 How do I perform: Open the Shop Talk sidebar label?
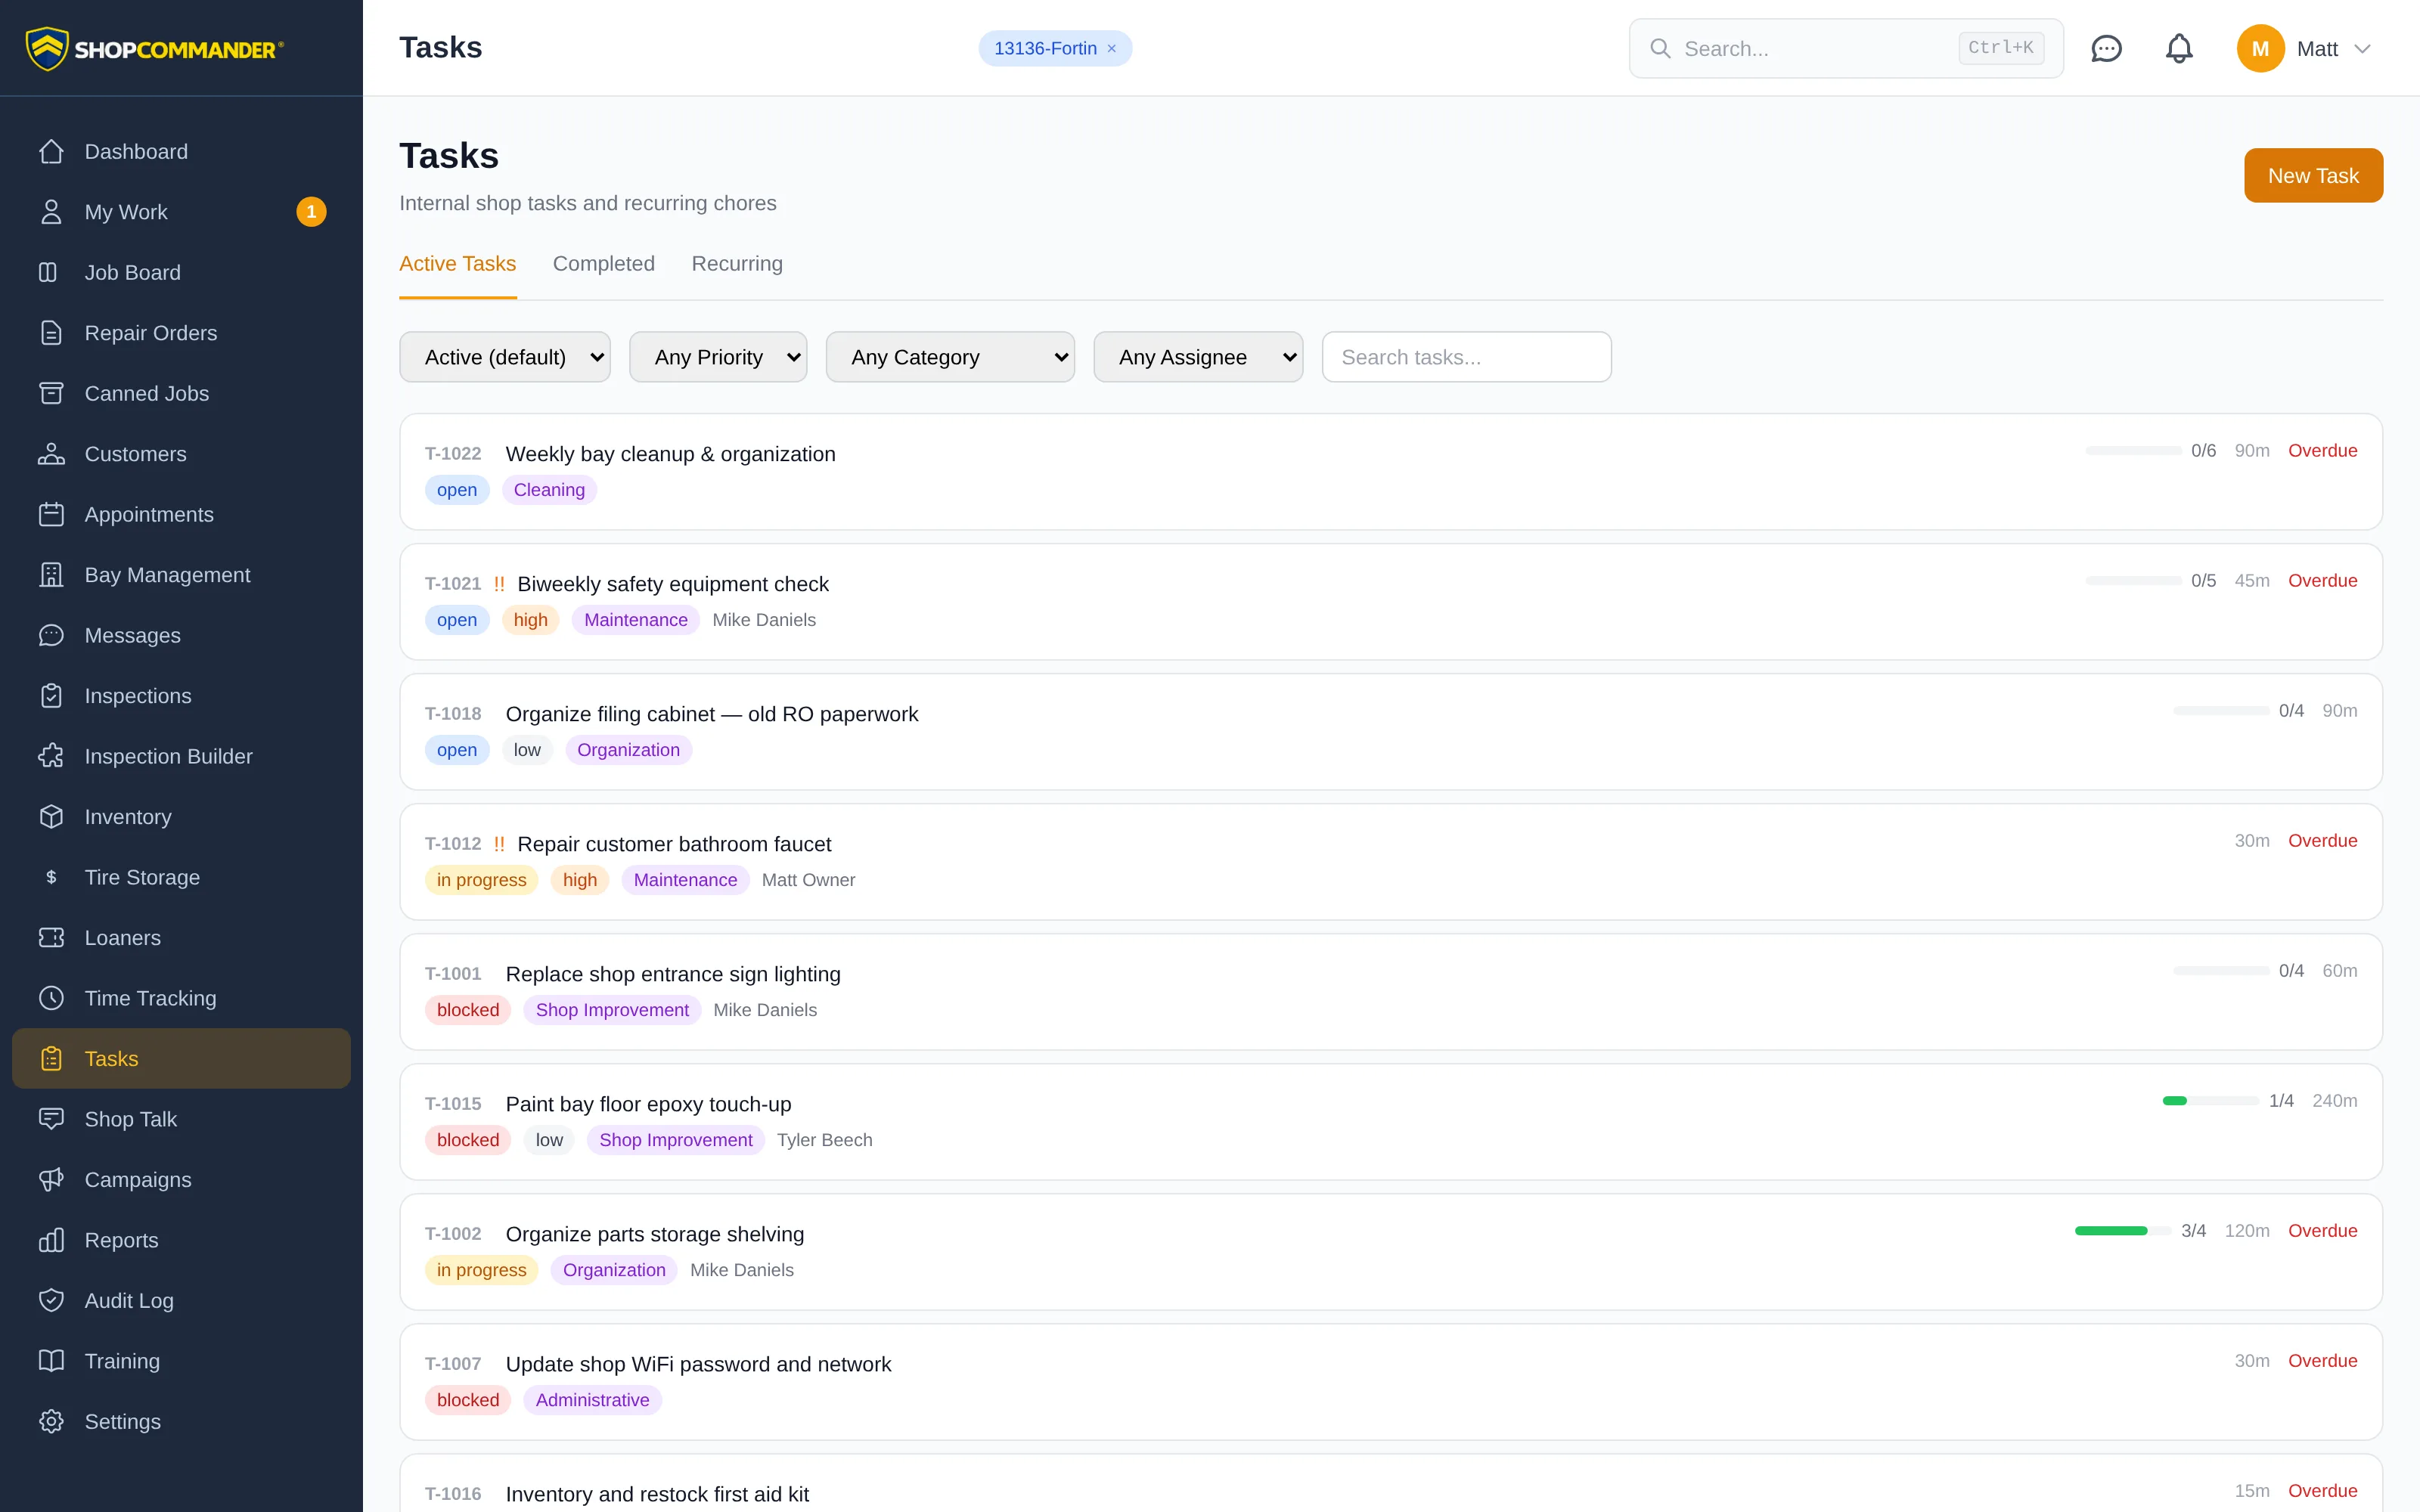pos(130,1119)
